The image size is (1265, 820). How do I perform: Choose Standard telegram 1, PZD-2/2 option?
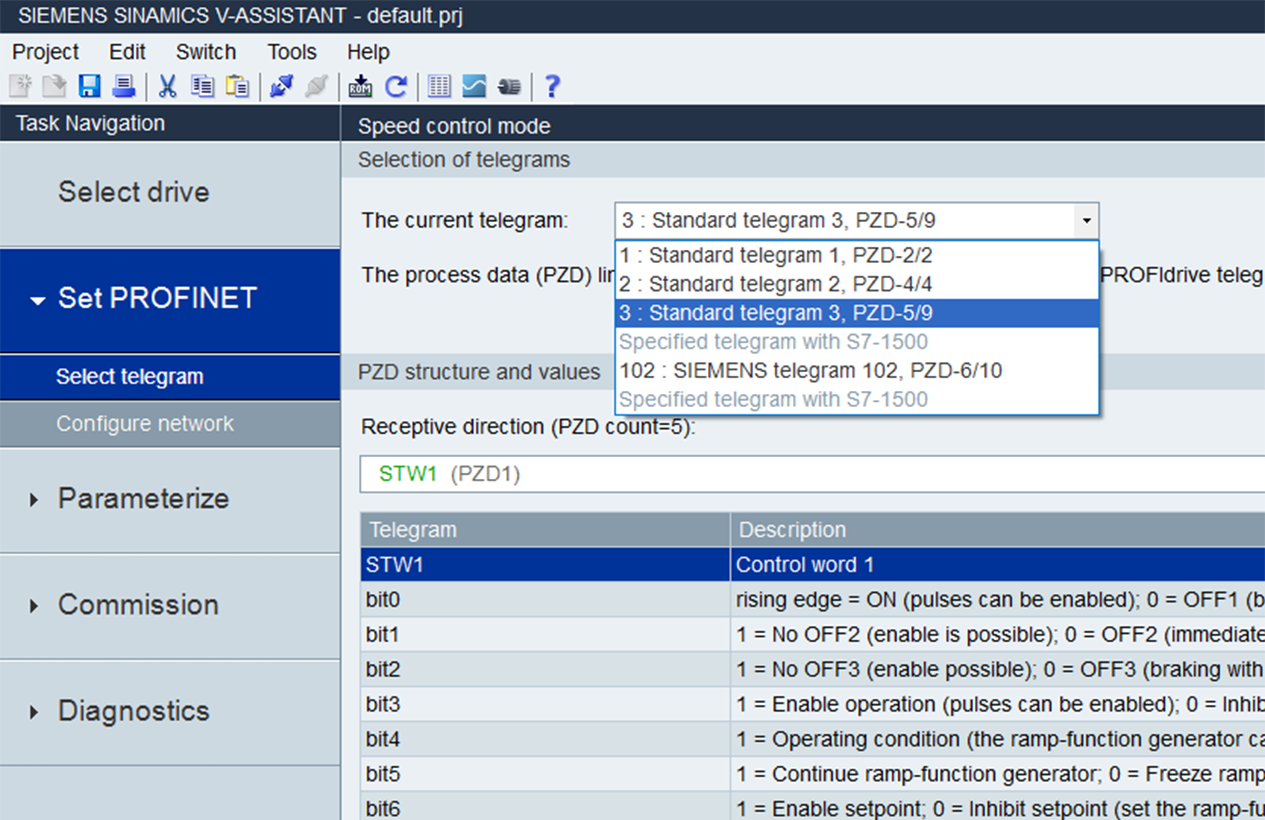coord(857,255)
